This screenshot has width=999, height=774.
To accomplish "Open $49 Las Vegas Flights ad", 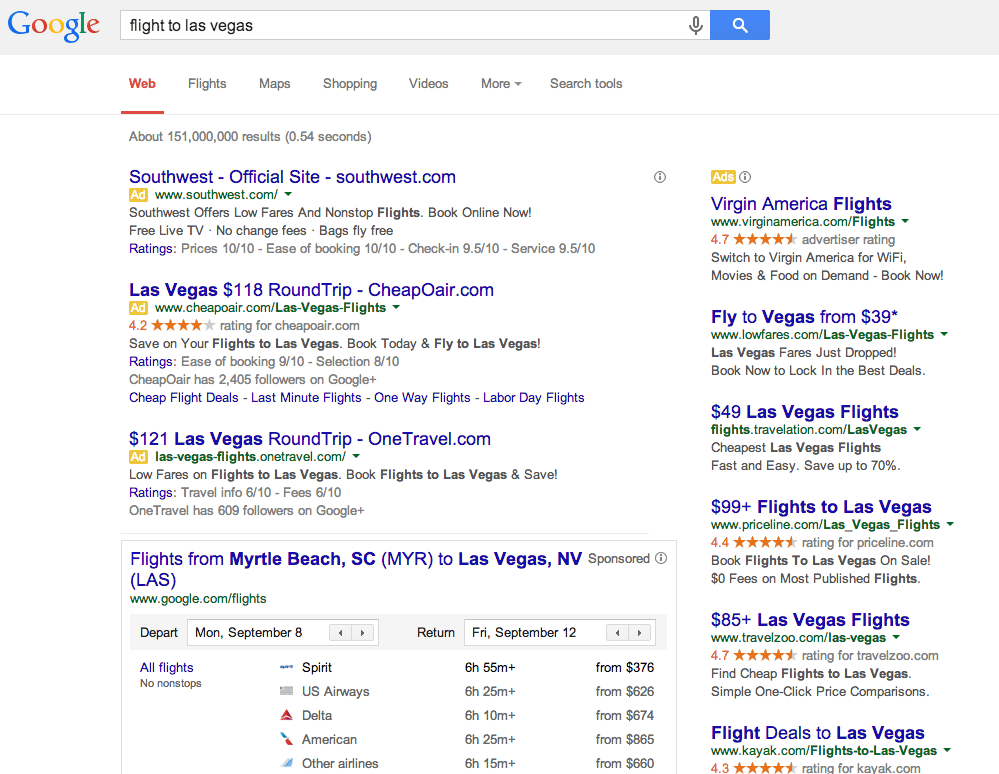I will [x=805, y=412].
